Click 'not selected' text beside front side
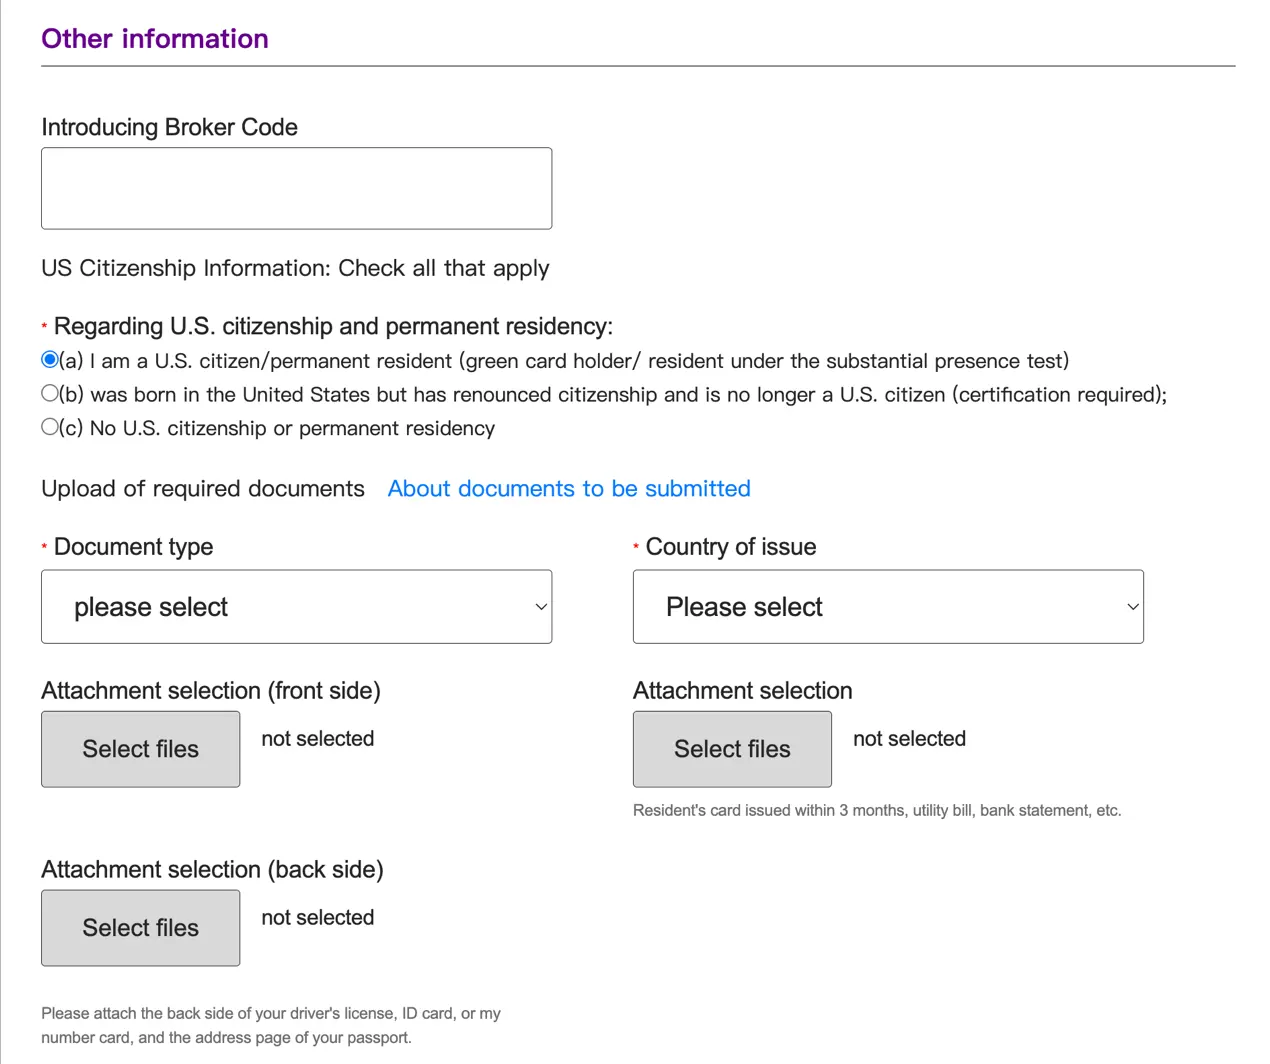The height and width of the screenshot is (1064, 1270). coord(317,739)
